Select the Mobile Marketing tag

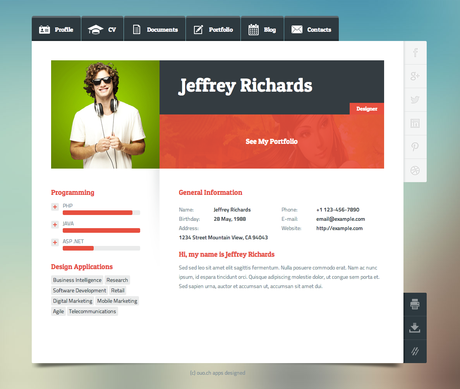[x=117, y=301]
